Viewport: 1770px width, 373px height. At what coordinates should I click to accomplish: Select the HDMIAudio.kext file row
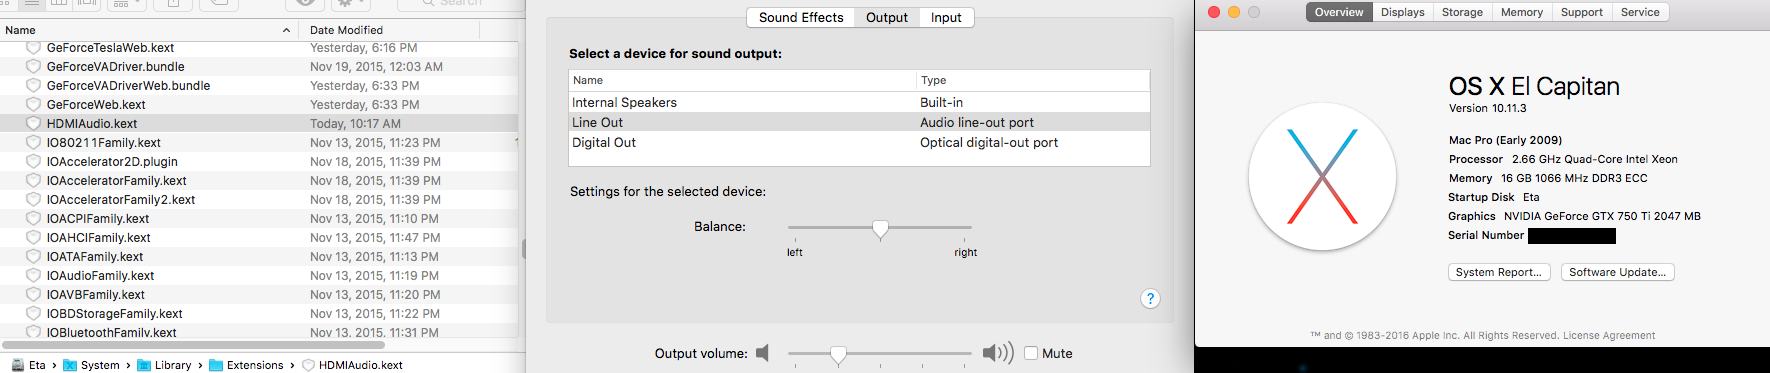click(259, 123)
